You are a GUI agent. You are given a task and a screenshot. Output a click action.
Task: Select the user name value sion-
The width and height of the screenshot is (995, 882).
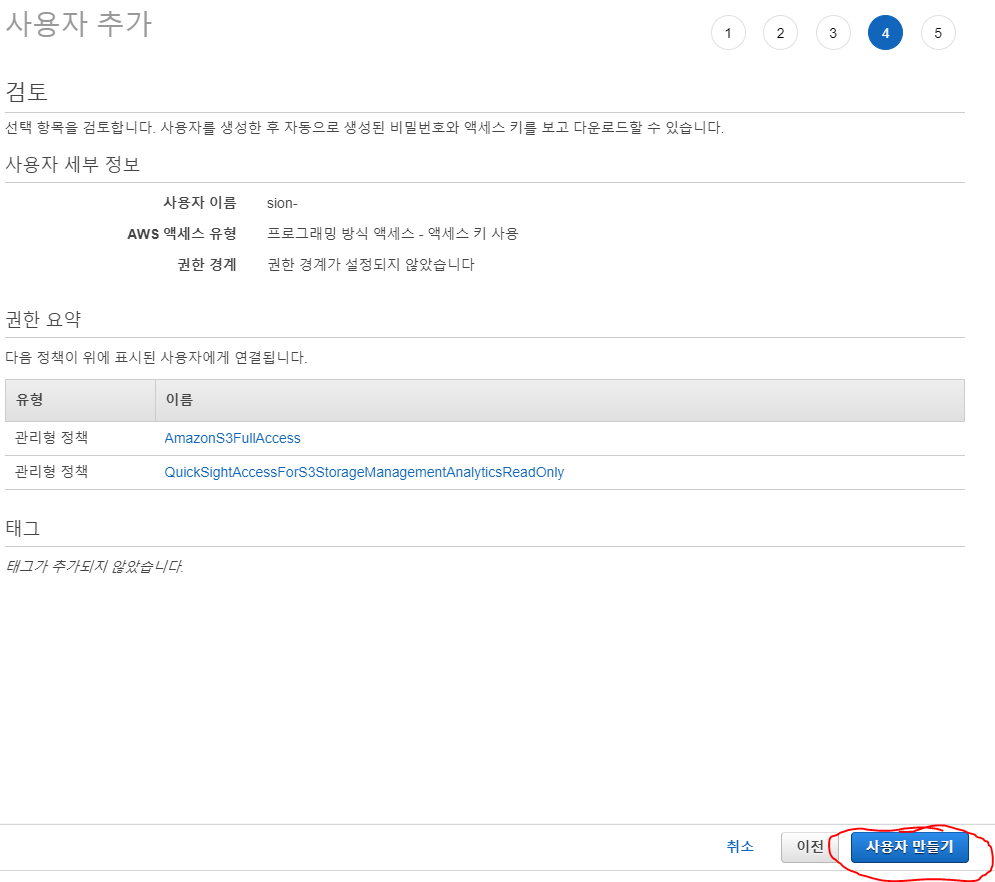[282, 203]
